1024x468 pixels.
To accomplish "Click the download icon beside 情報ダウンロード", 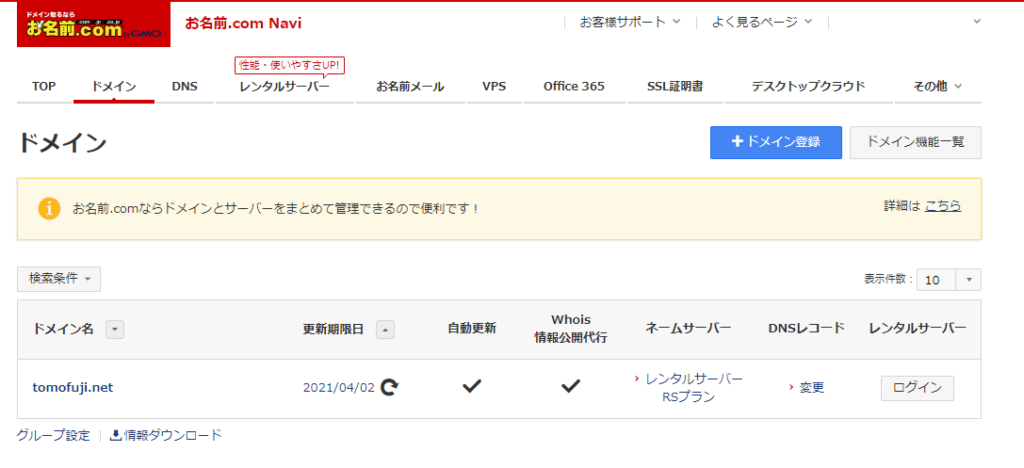I will point(116,435).
